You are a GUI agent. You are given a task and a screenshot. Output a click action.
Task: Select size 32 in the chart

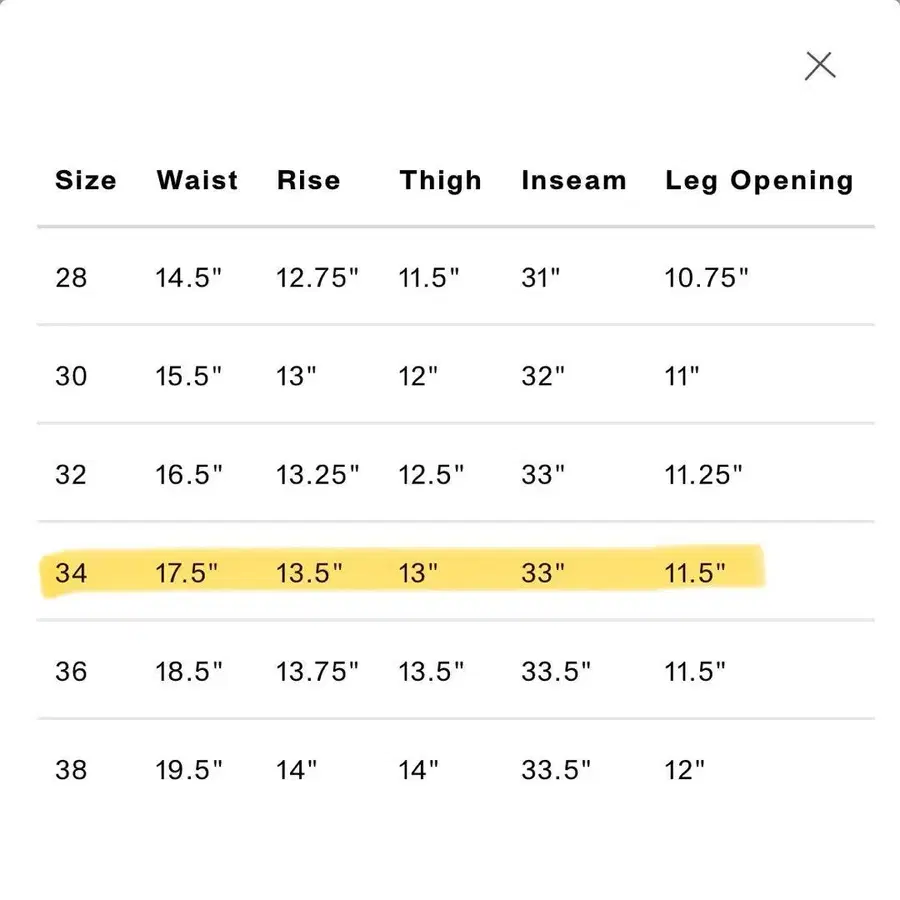pos(72,474)
